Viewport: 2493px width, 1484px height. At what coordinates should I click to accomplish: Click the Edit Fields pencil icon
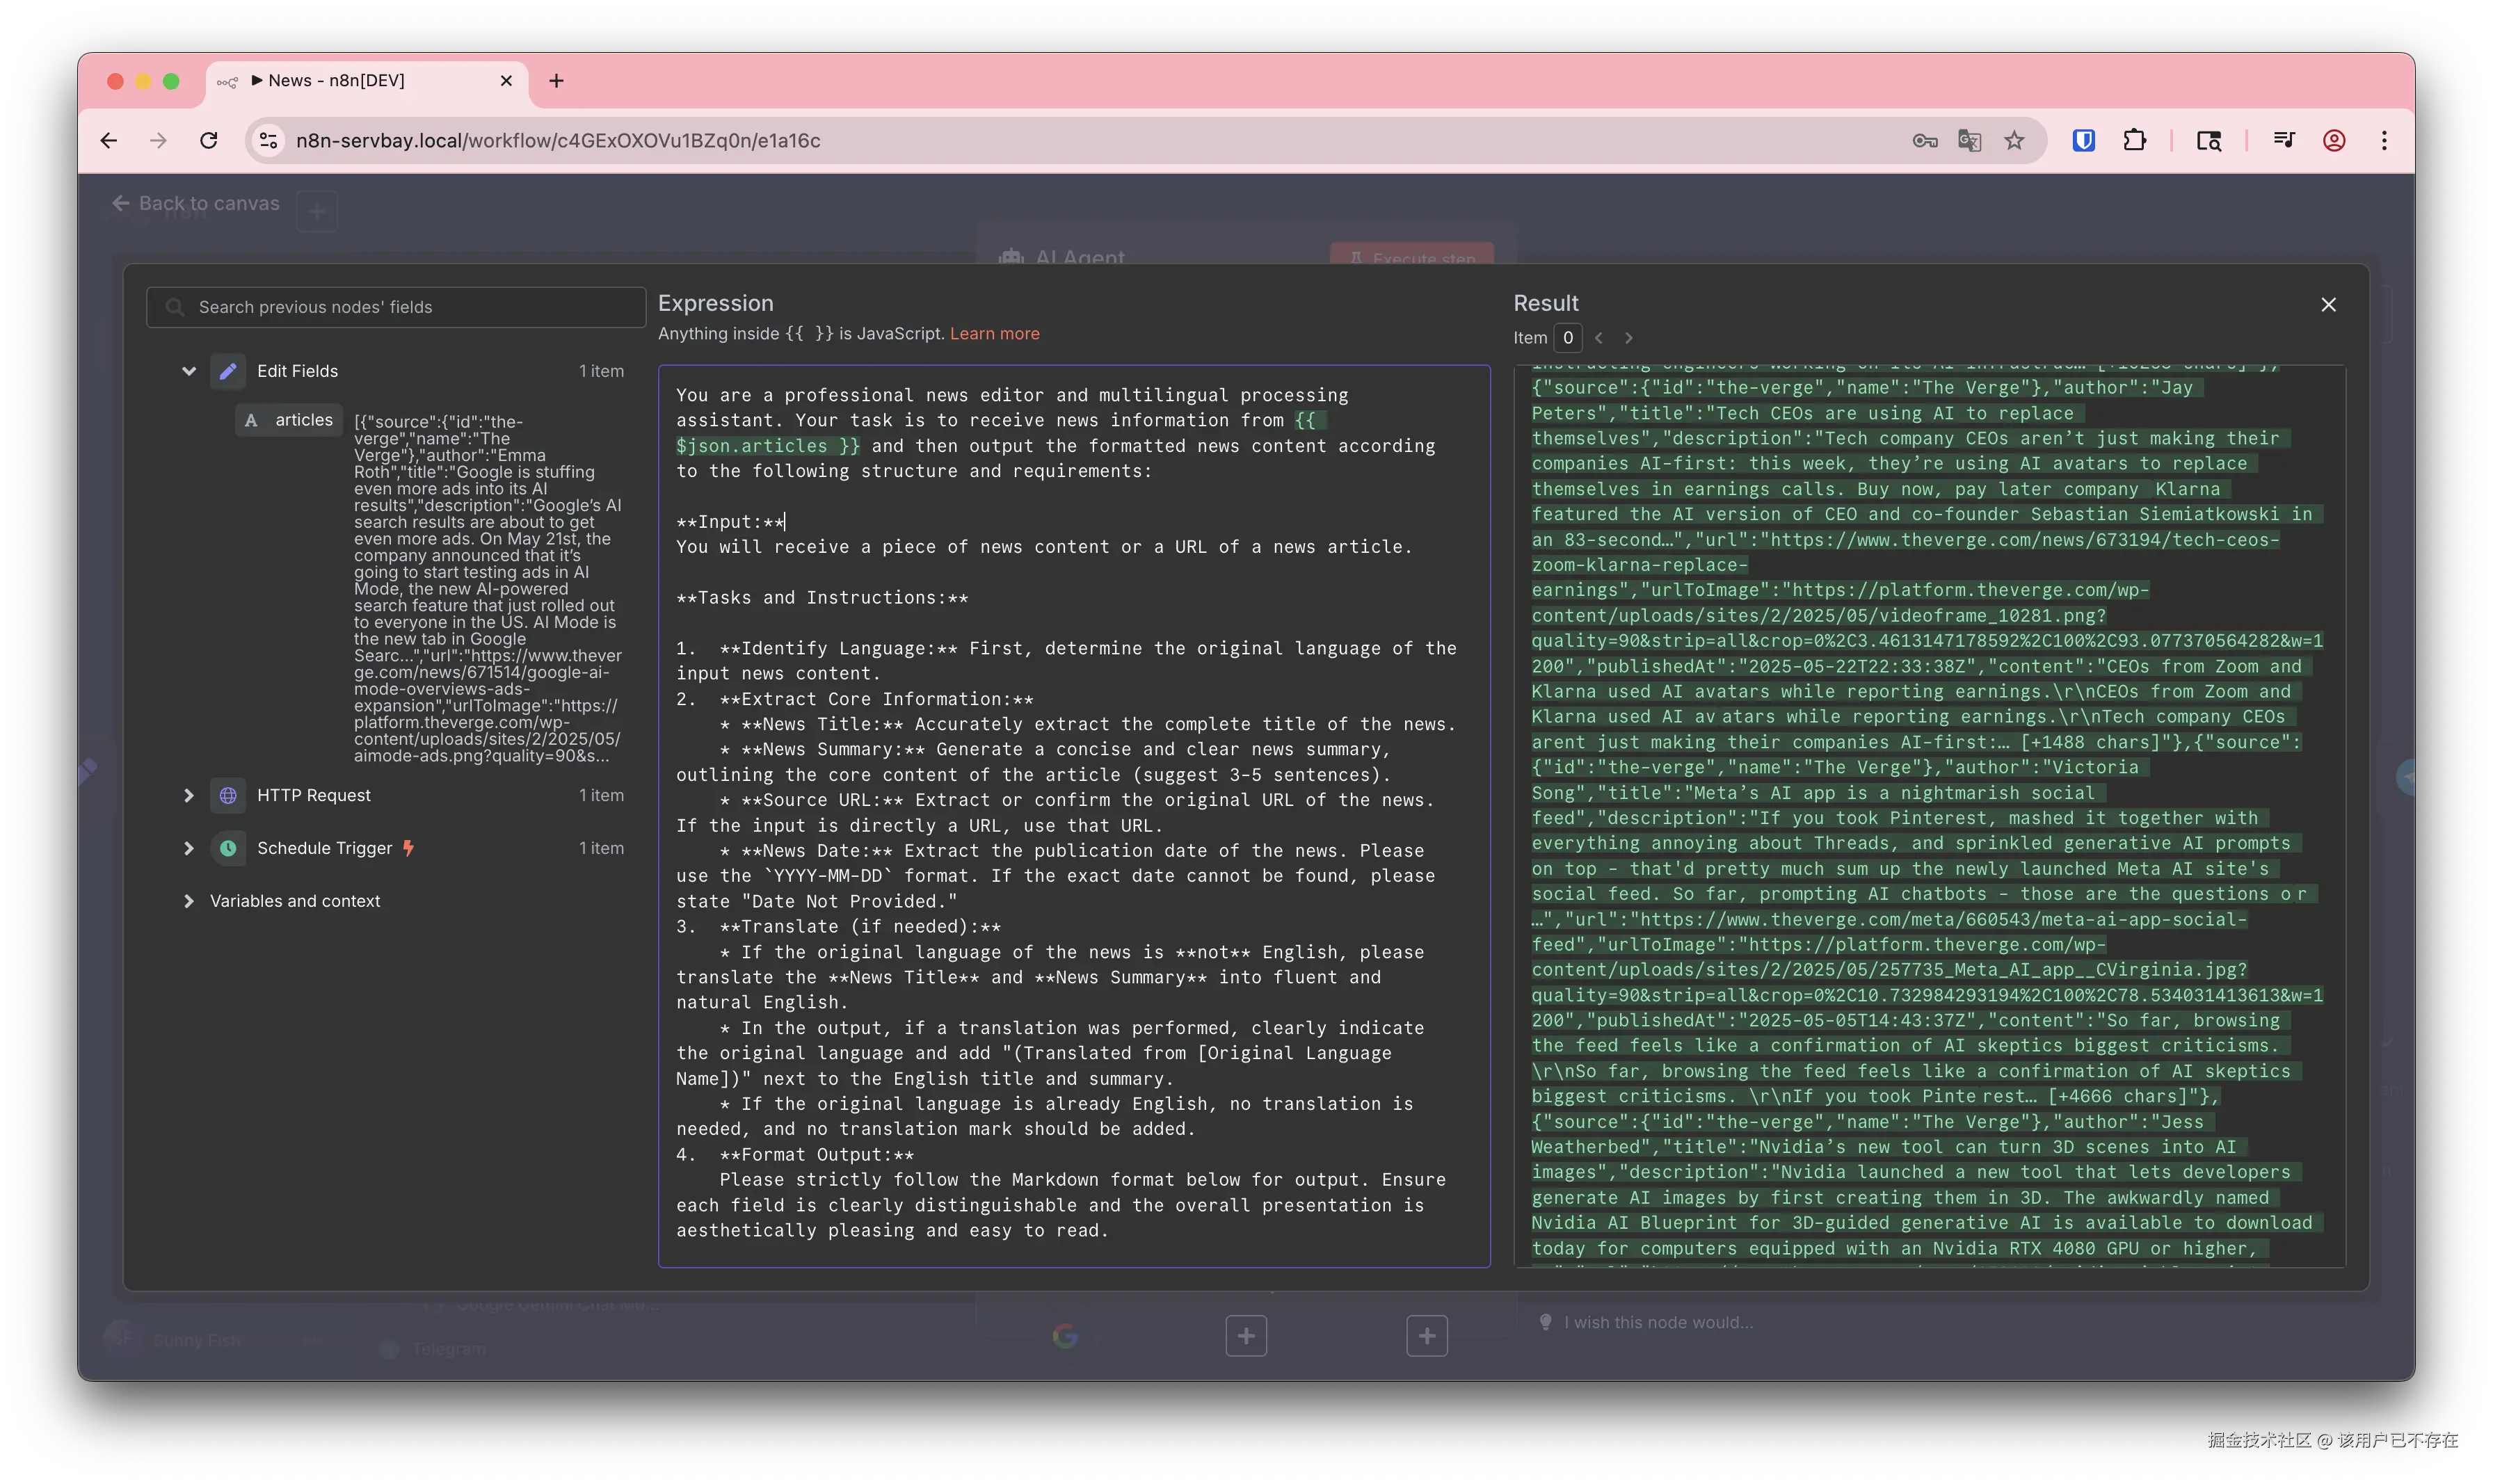tap(228, 371)
